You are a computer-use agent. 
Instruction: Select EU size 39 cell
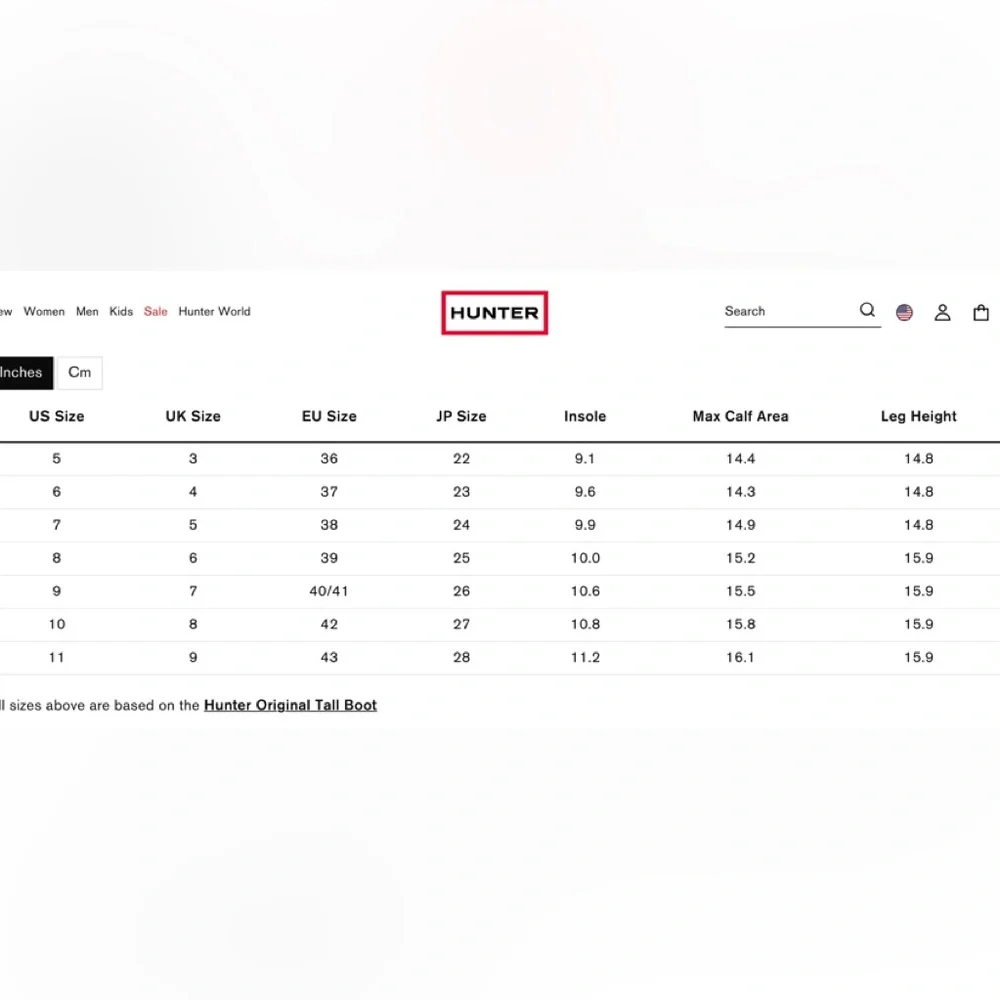click(x=329, y=558)
